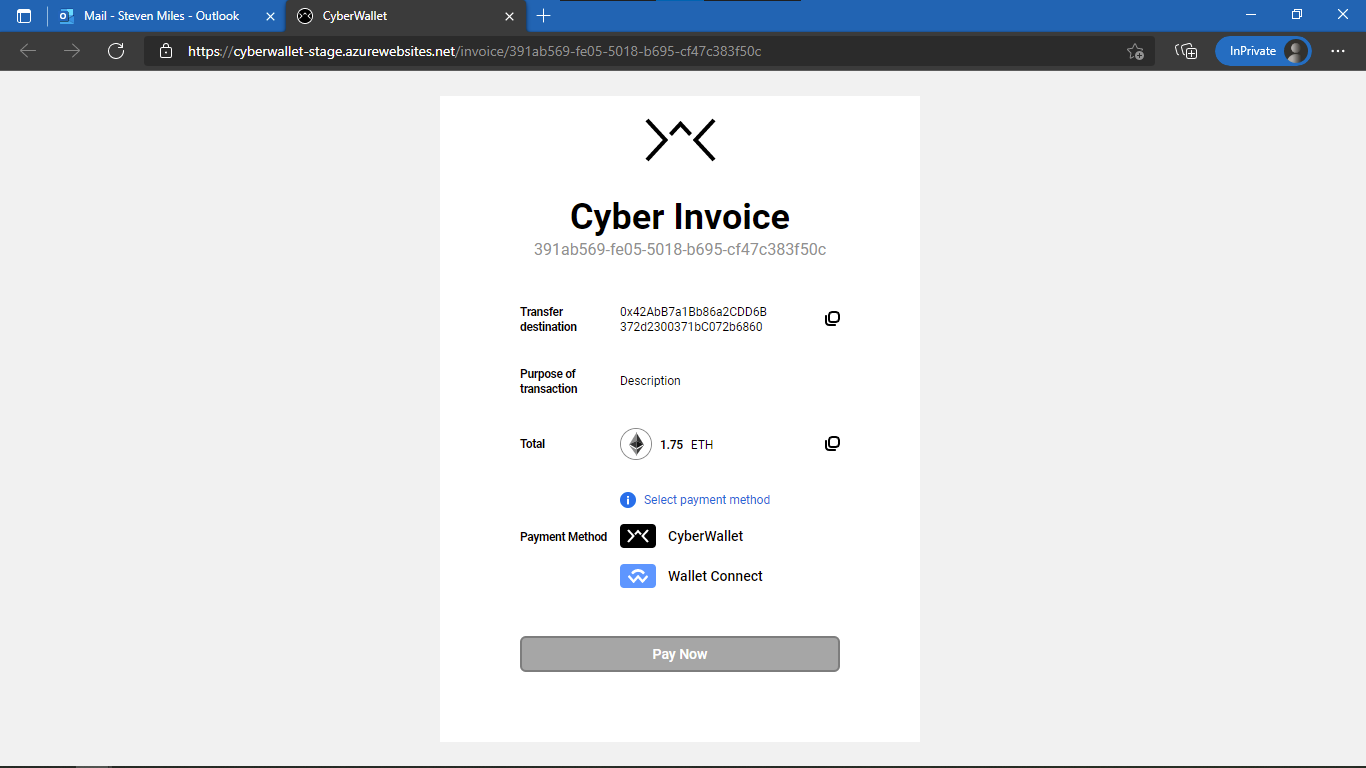Screen dimensions: 1366x768
Task: Click the blue info icon
Action: pos(628,500)
